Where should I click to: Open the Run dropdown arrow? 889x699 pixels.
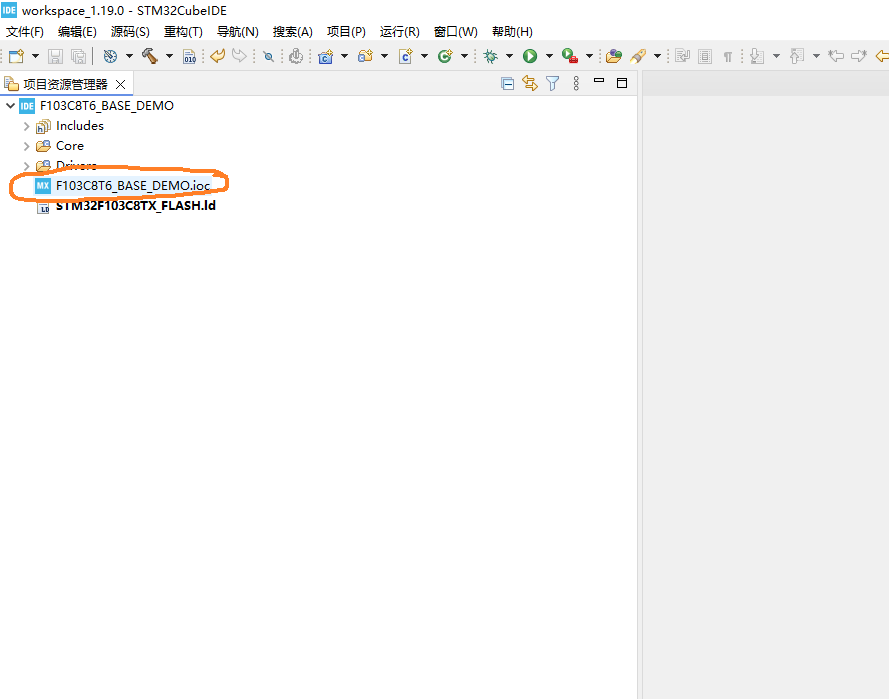[x=549, y=56]
